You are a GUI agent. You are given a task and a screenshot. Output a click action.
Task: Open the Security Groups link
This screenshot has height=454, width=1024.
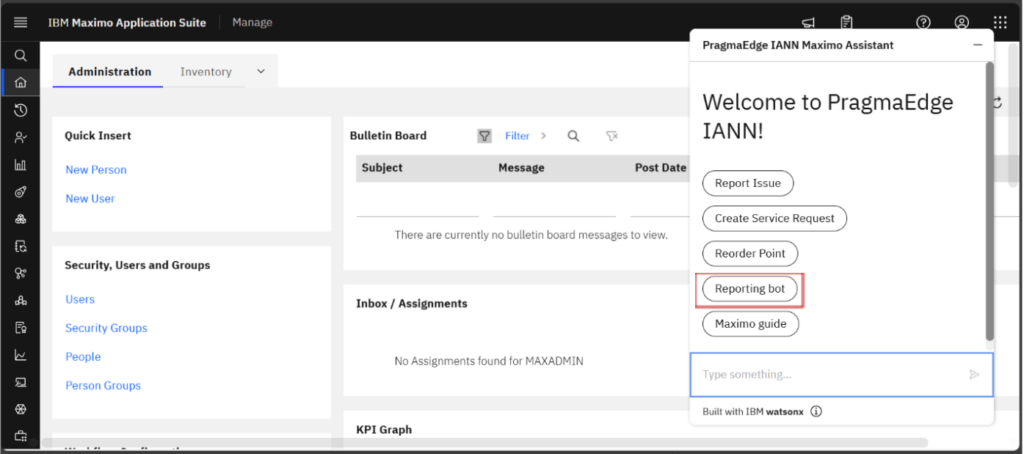click(106, 328)
